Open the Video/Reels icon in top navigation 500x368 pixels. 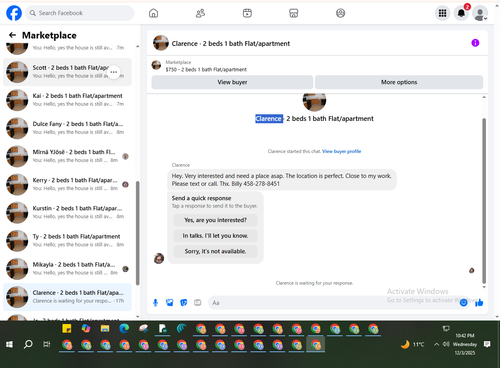coord(247,13)
